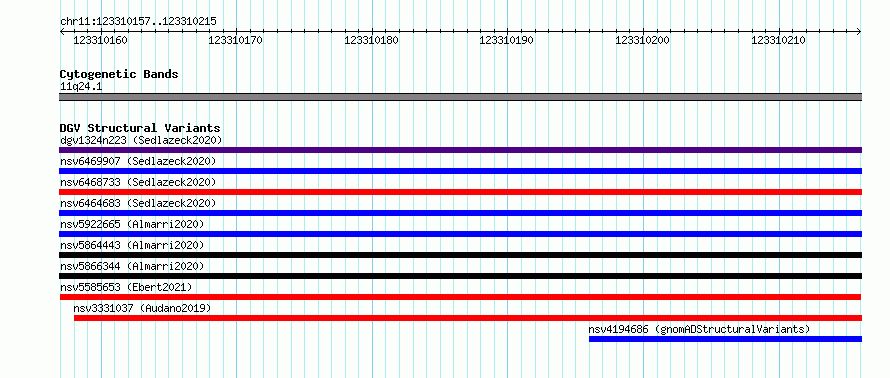Click the blue bar under nsv6469907
Image resolution: width=890 pixels, height=378 pixels.
tap(460, 171)
